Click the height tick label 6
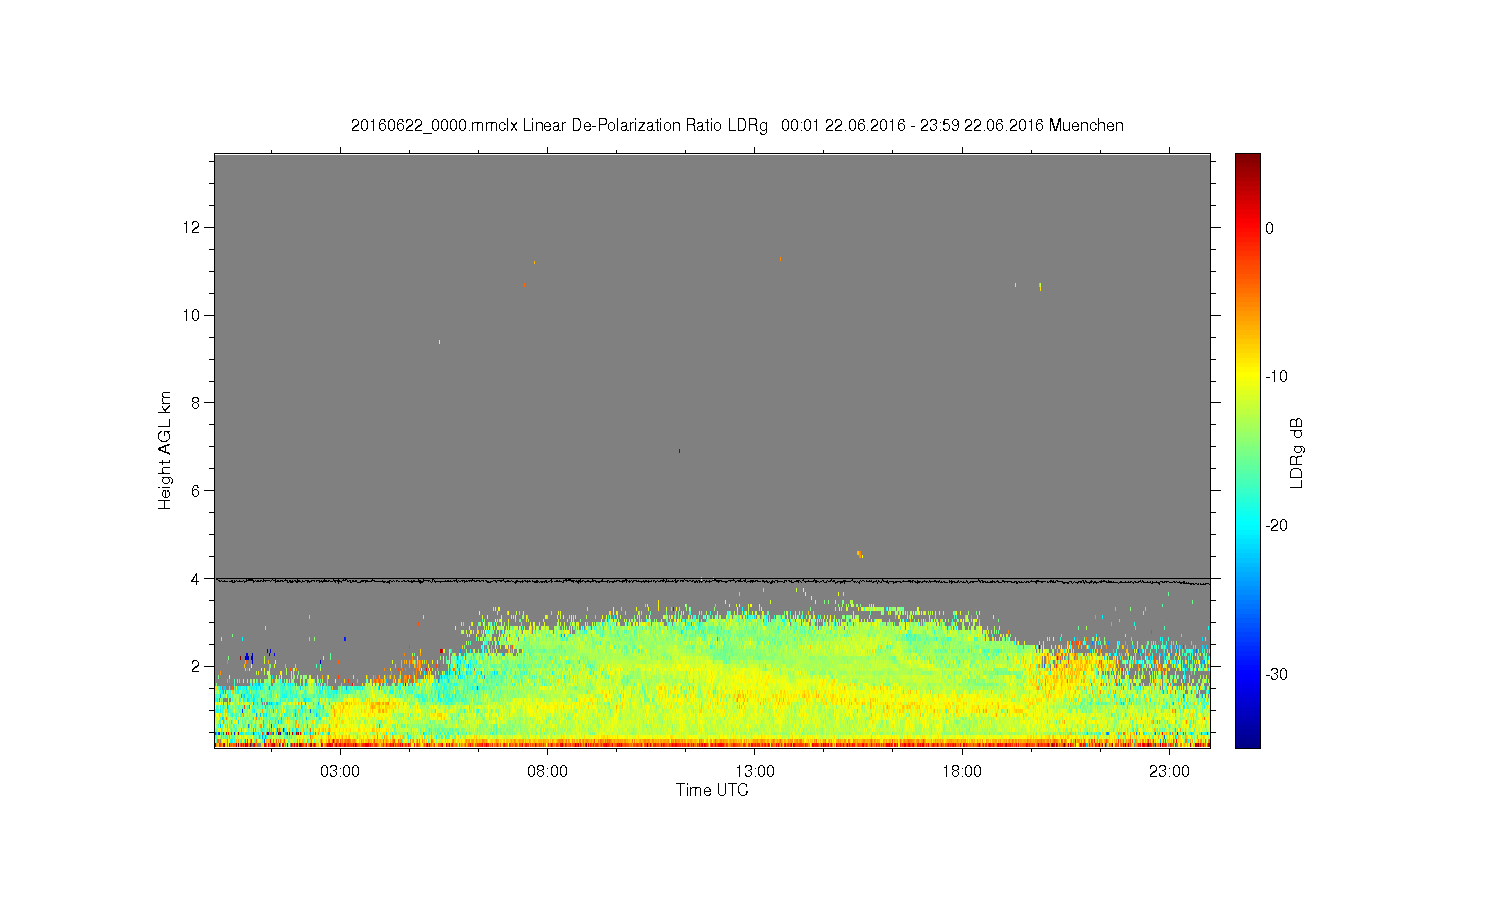 (197, 491)
